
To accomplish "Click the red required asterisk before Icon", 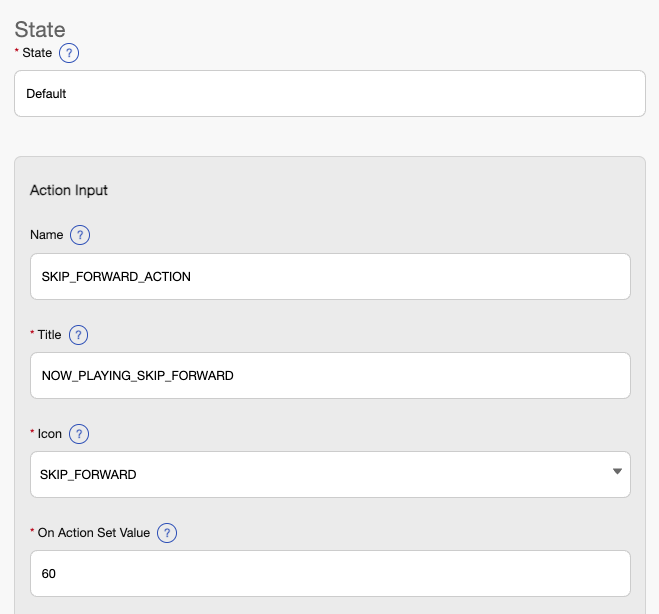I will [32, 432].
